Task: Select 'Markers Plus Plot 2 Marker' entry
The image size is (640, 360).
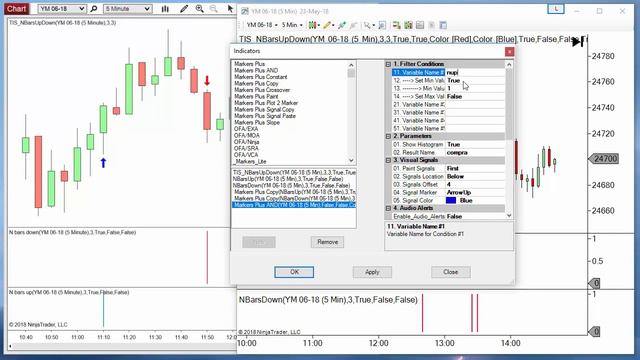Action: point(266,103)
